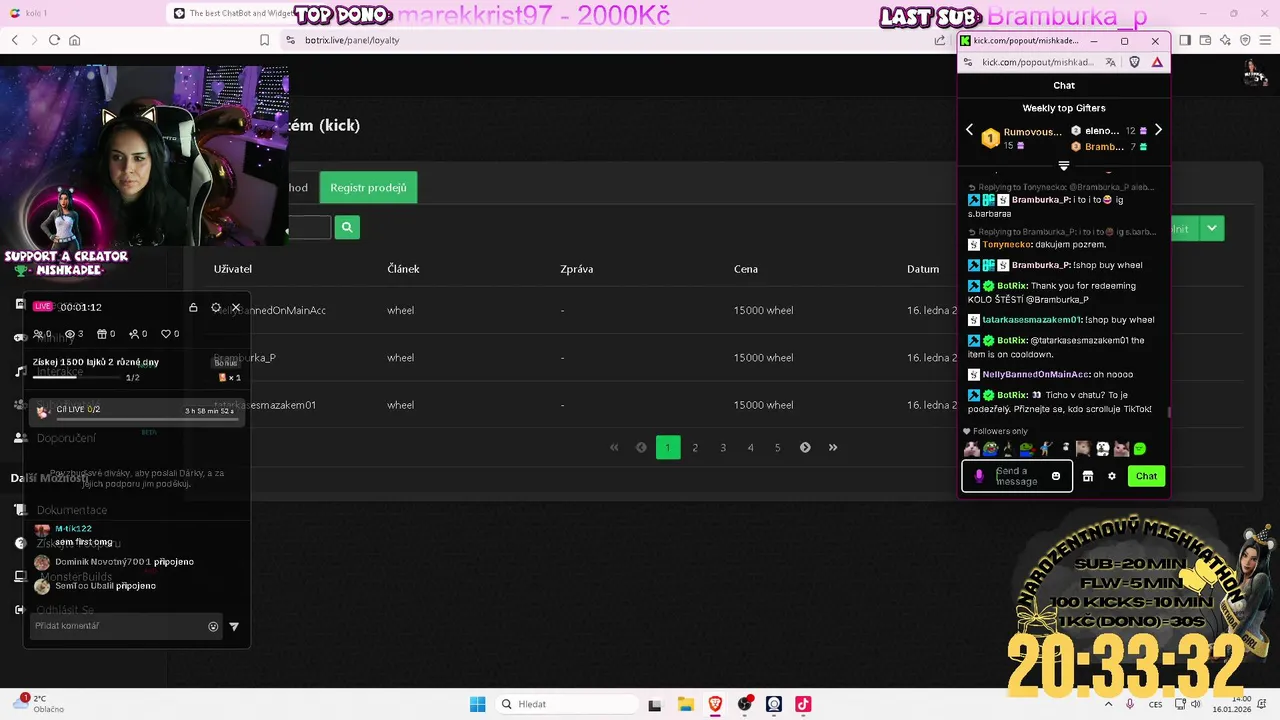The image size is (1280, 720).
Task: Expand the system tray hidden icons chevron
Action: [x=1108, y=704]
